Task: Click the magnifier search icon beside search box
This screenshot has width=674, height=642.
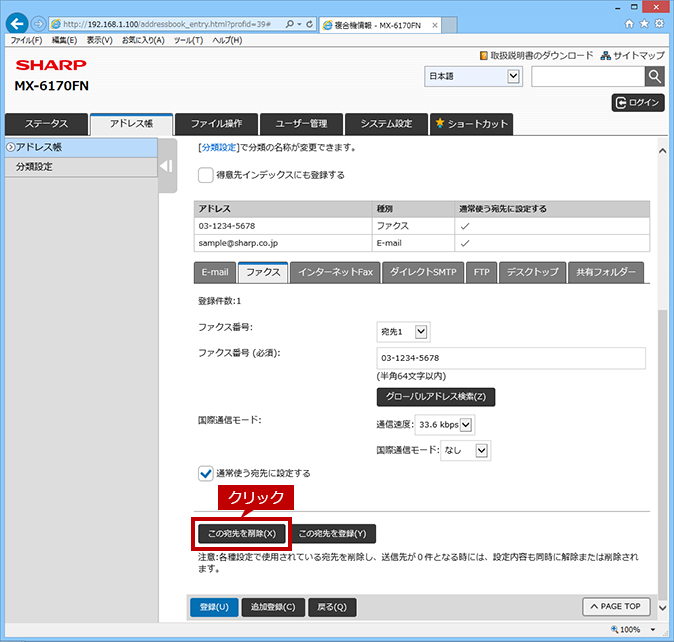Action: click(x=654, y=76)
